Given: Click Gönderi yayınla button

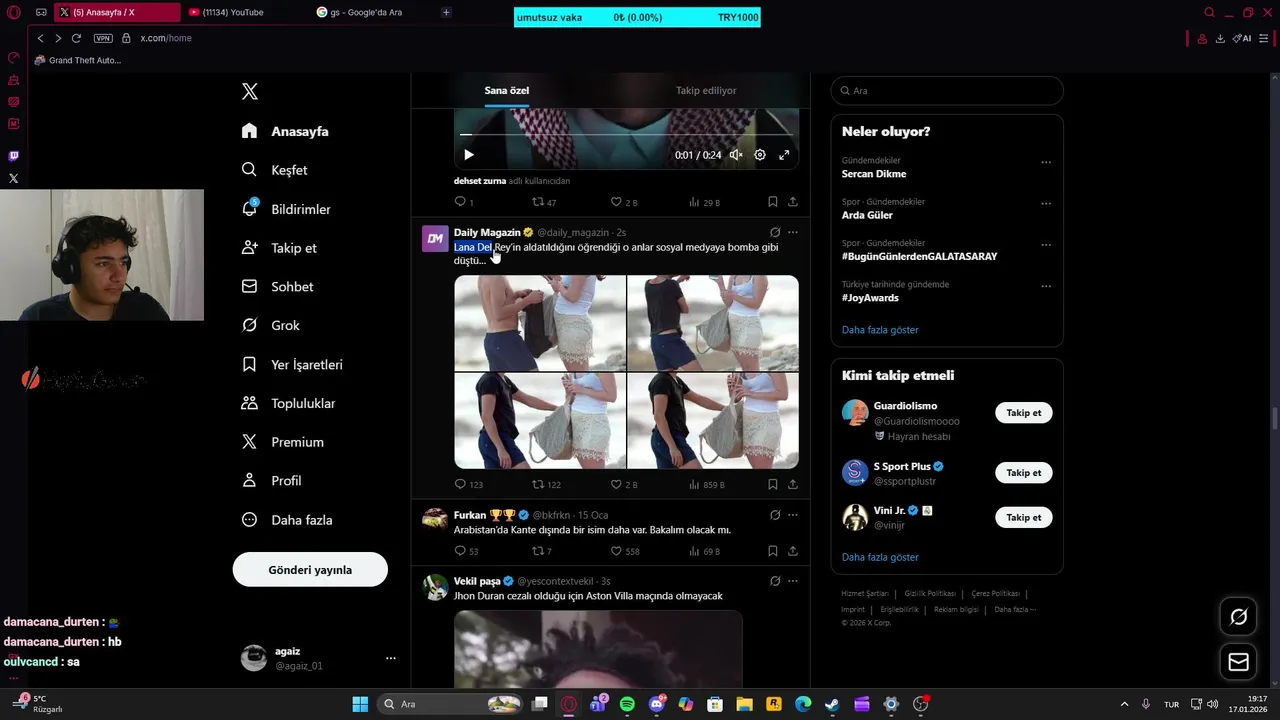Looking at the screenshot, I should pos(310,570).
